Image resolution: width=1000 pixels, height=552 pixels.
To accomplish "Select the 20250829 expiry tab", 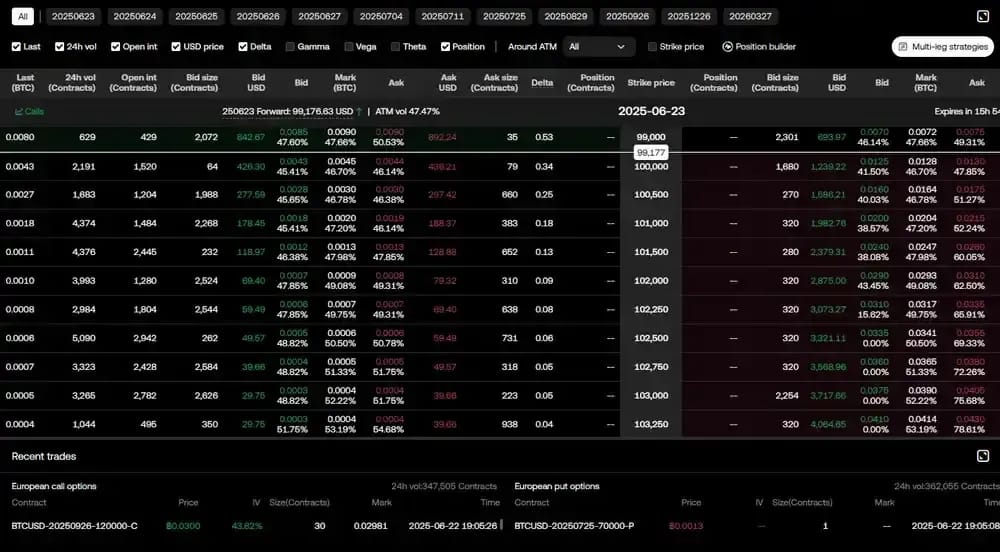I will (566, 17).
